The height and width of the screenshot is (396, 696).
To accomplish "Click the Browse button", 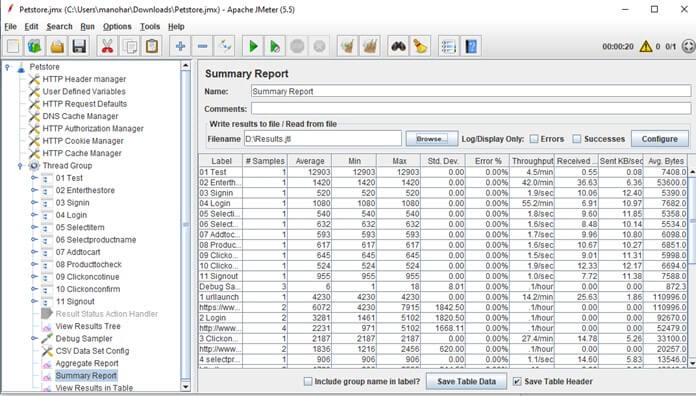I will click(x=432, y=139).
